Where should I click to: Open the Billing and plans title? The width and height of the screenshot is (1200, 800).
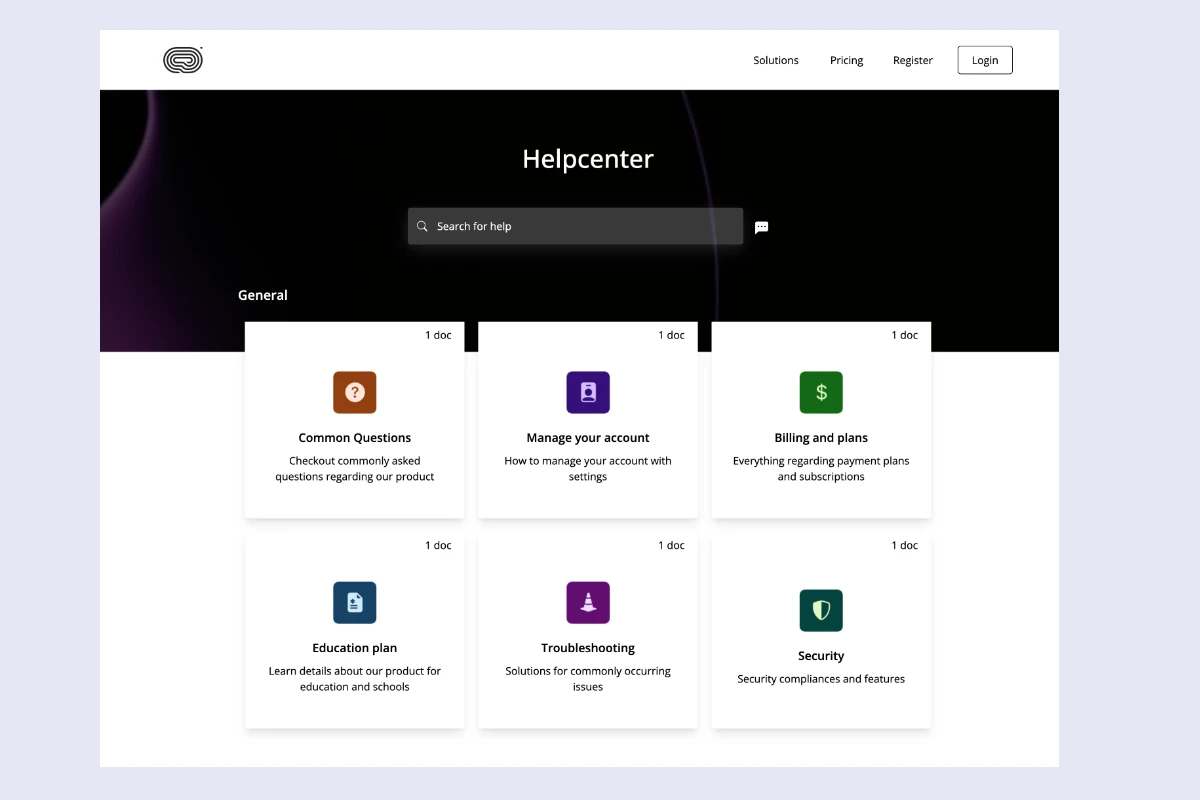point(821,438)
